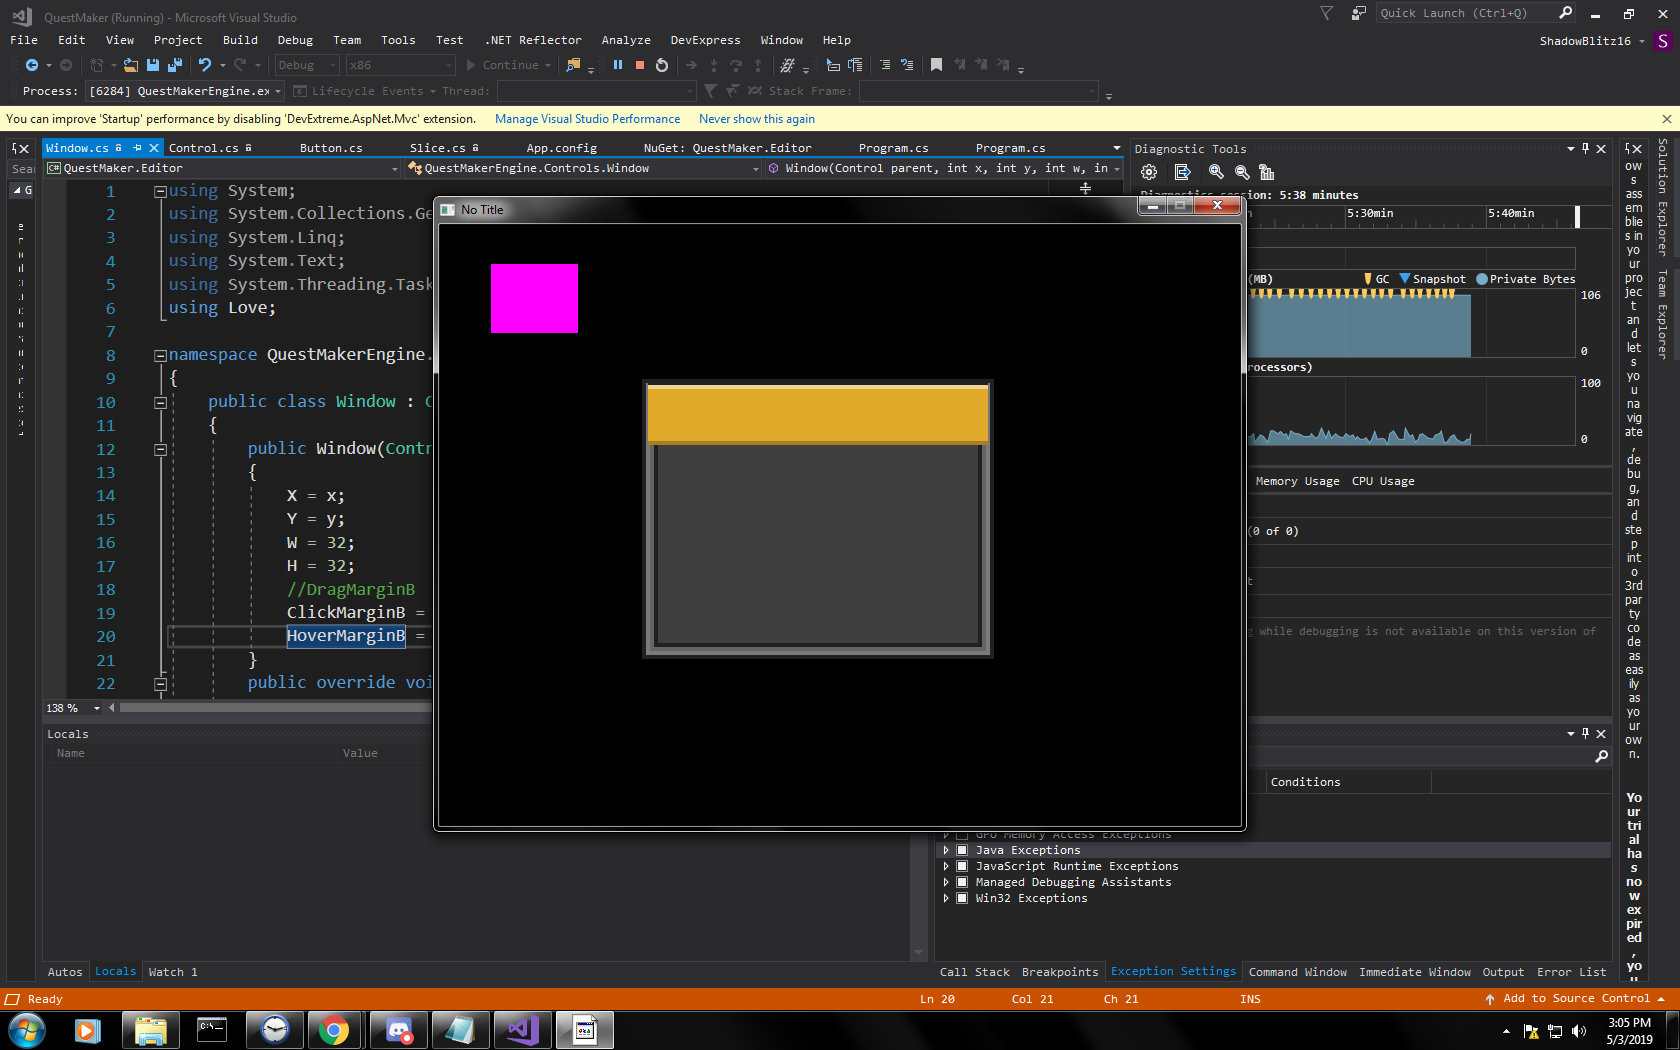Open Diagnostic Tools settings gear
This screenshot has height=1050, width=1680.
[x=1148, y=171]
